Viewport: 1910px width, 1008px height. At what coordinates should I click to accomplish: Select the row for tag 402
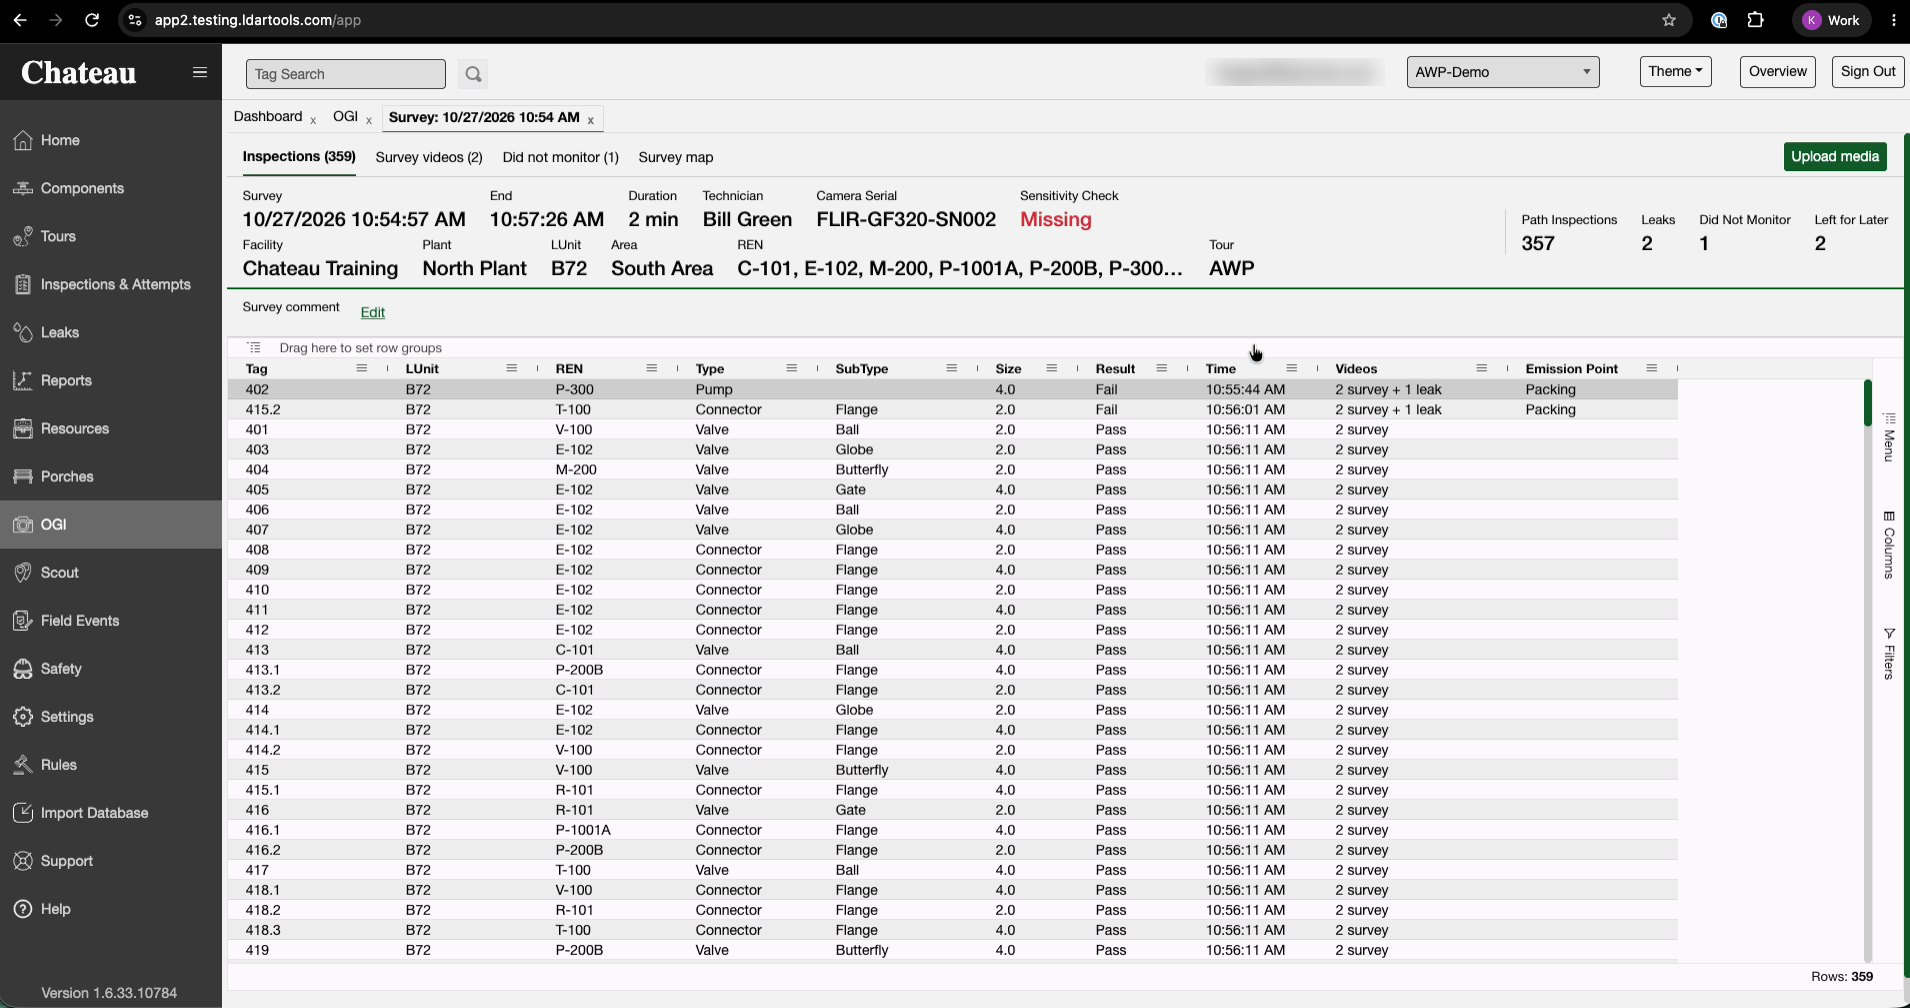click(x=952, y=390)
